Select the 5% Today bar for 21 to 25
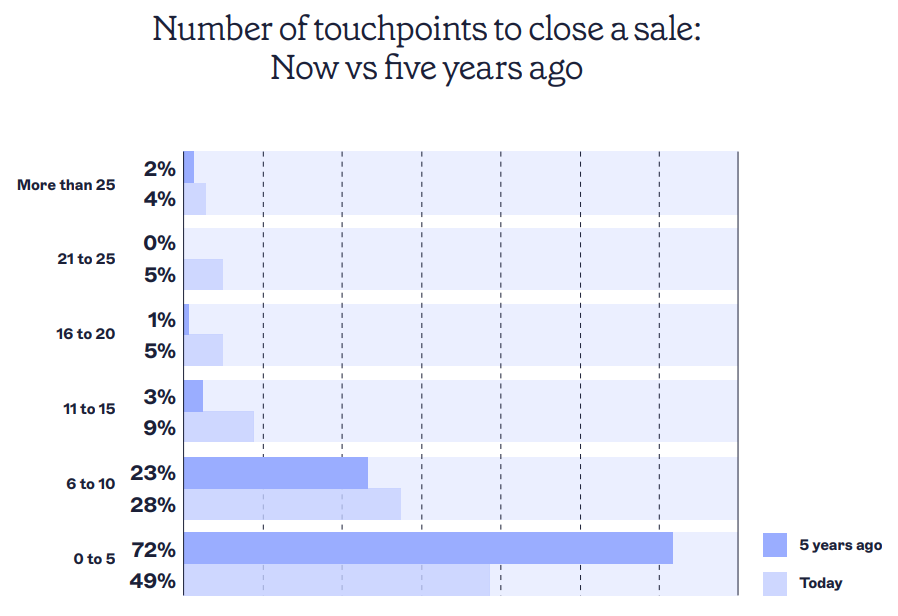 tap(203, 274)
